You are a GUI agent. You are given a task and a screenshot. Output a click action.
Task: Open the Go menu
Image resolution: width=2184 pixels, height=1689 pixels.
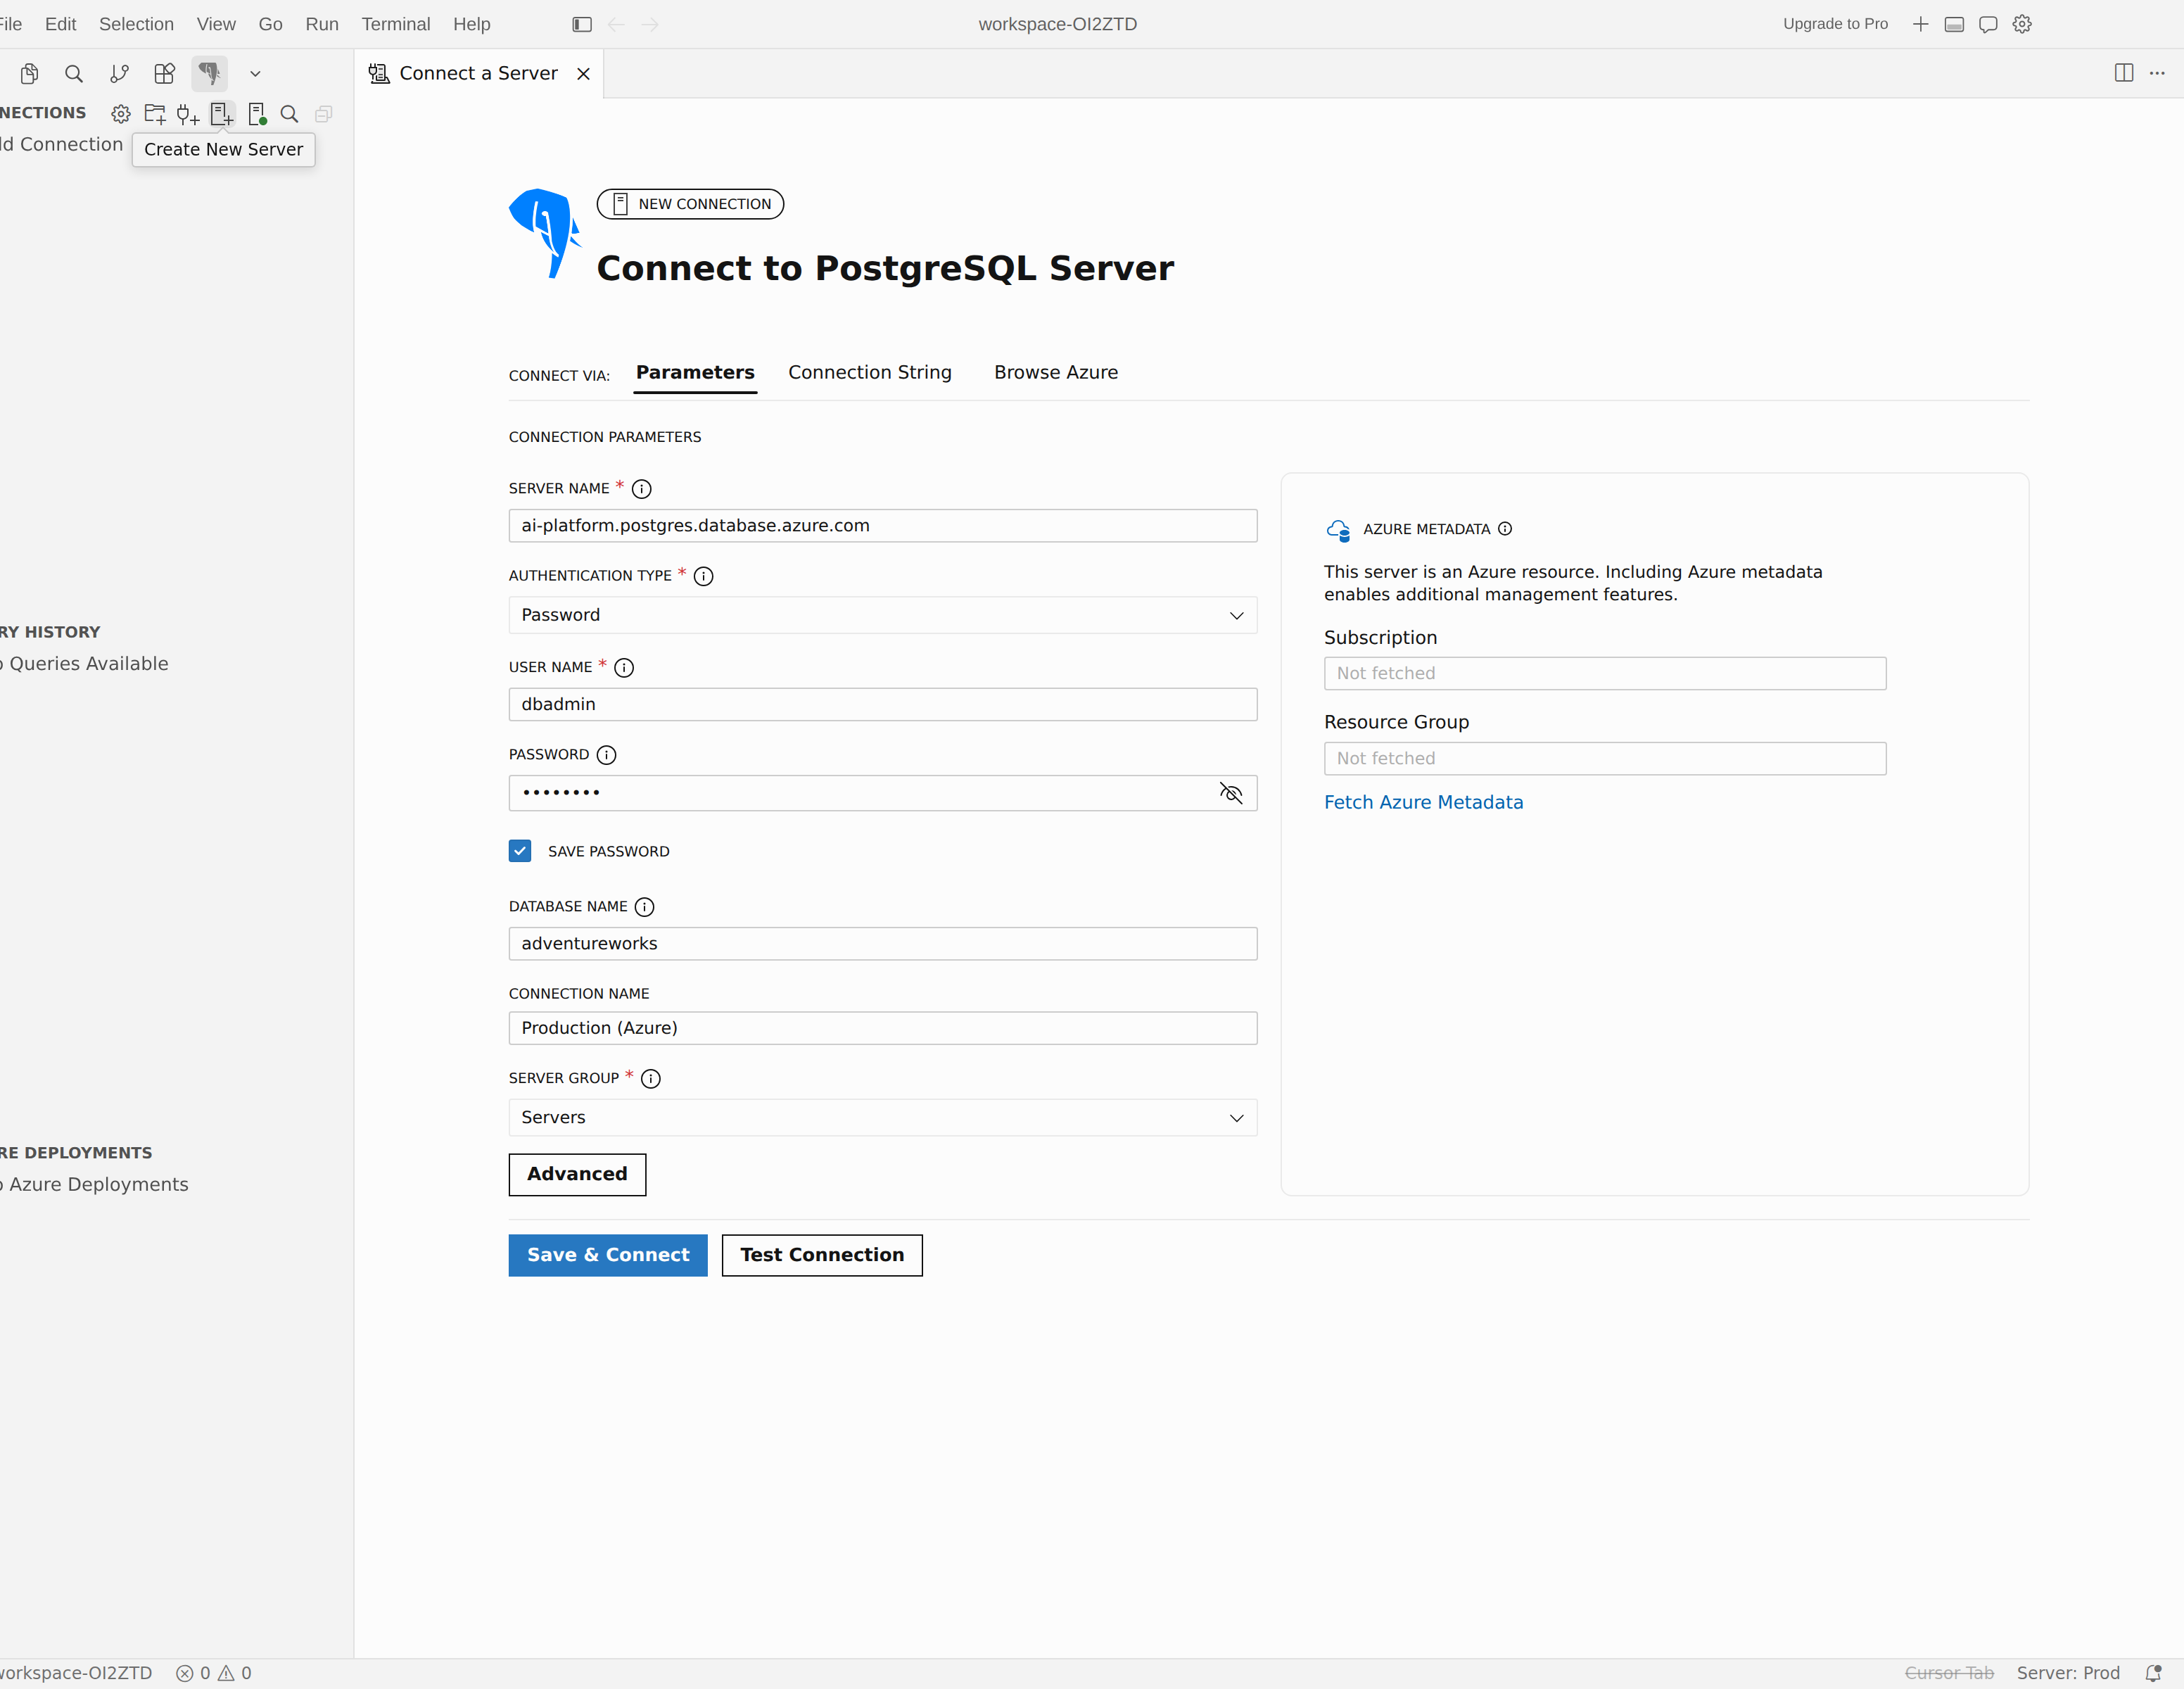click(270, 24)
